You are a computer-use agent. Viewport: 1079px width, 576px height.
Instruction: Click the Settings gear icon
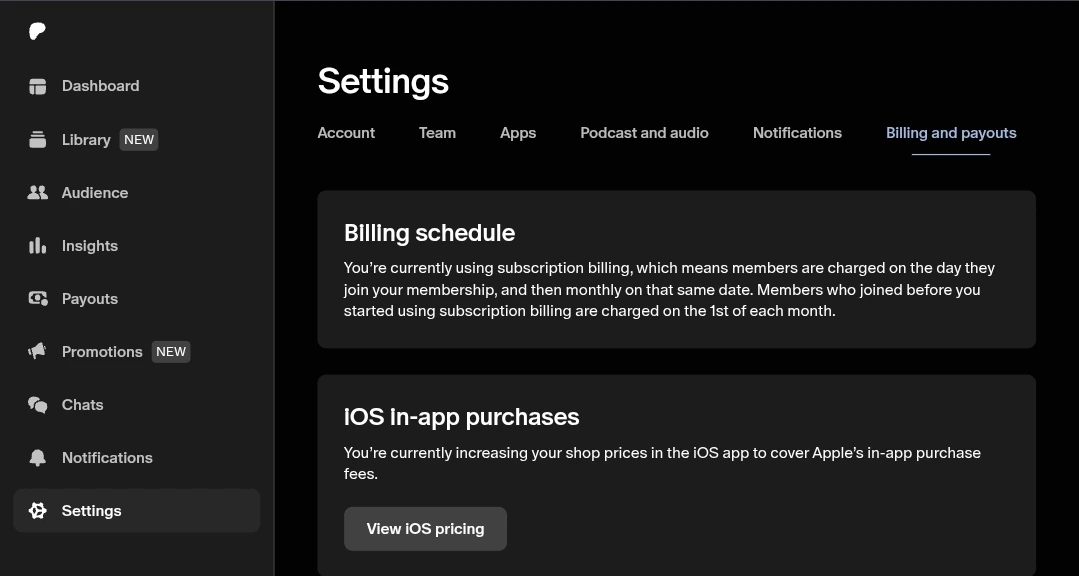[x=37, y=511]
